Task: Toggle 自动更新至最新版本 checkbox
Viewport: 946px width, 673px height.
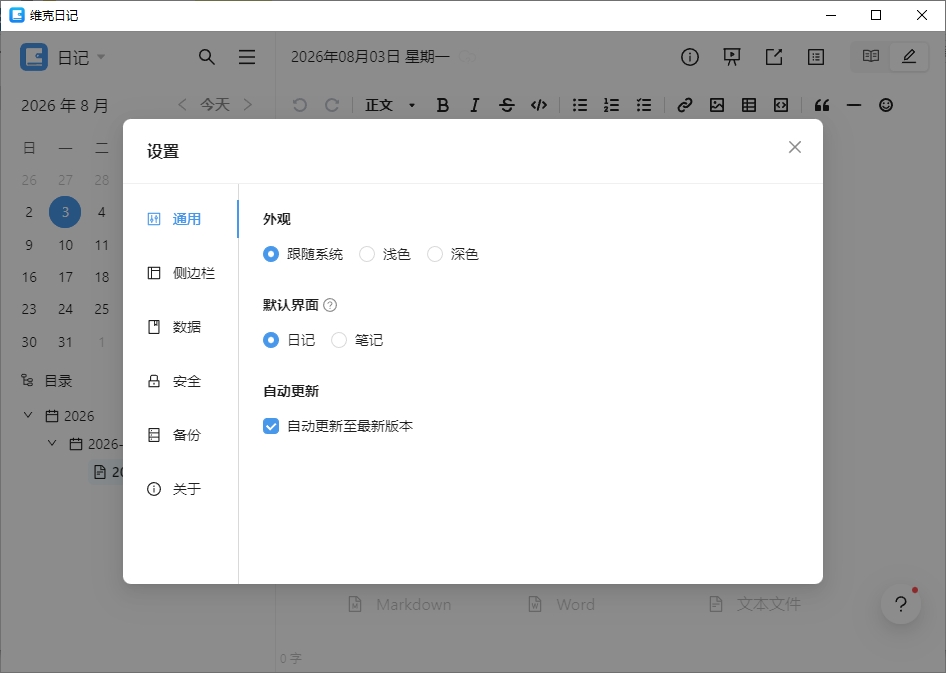Action: [271, 426]
